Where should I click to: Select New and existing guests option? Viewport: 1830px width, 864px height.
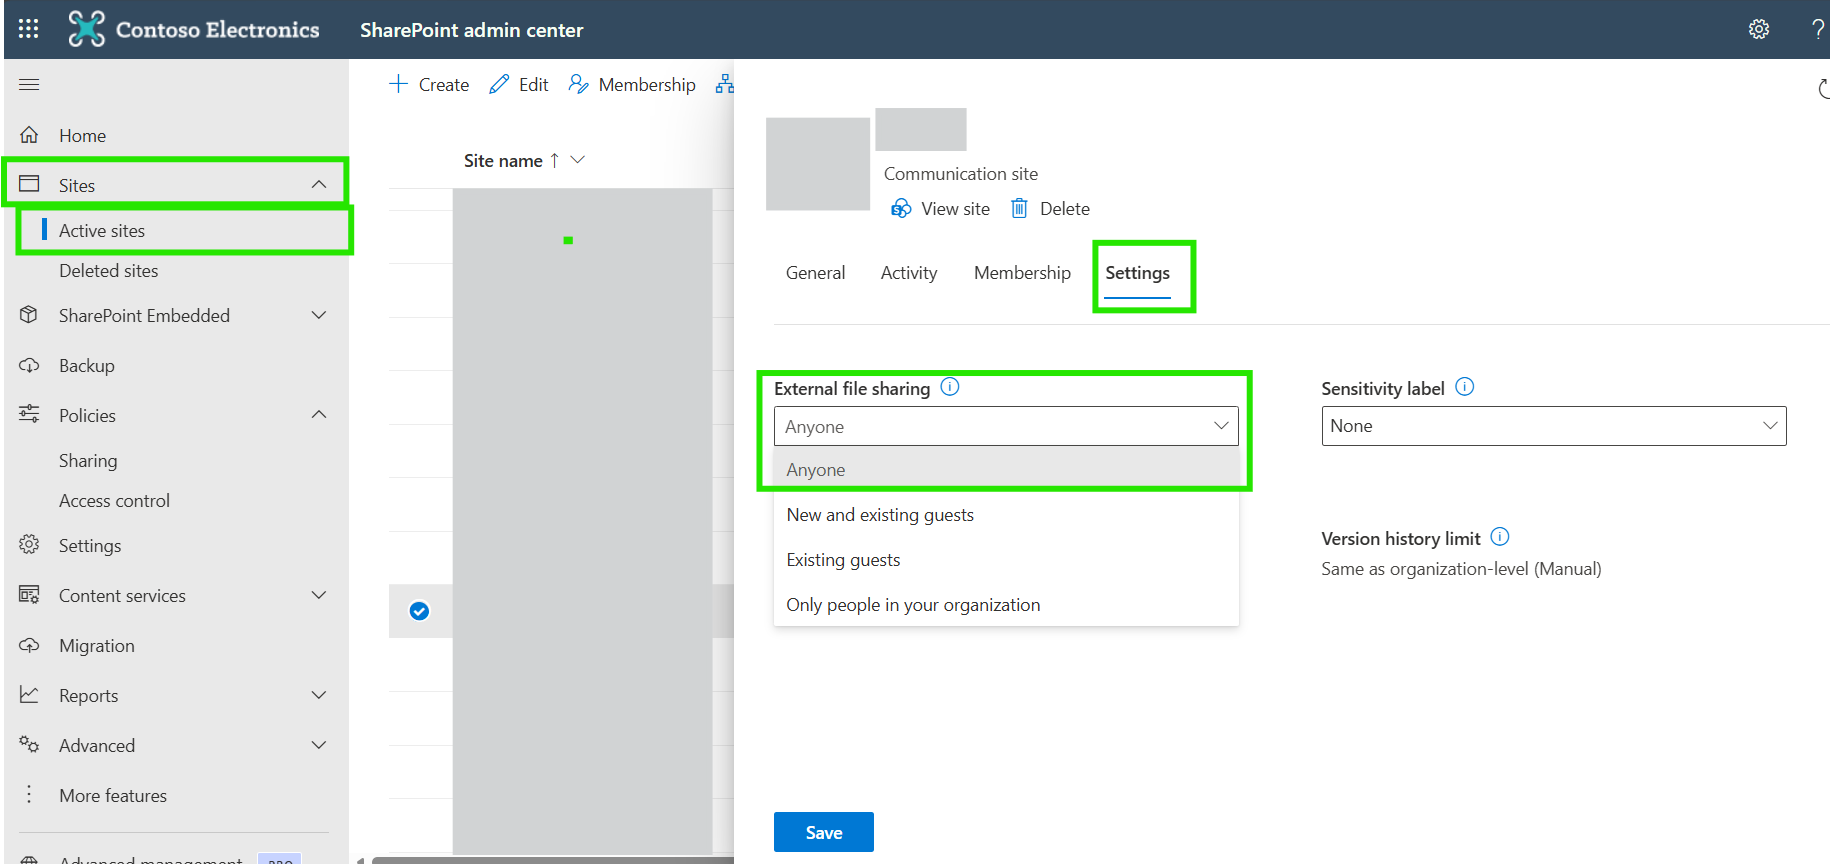pyautogui.click(x=1006, y=515)
